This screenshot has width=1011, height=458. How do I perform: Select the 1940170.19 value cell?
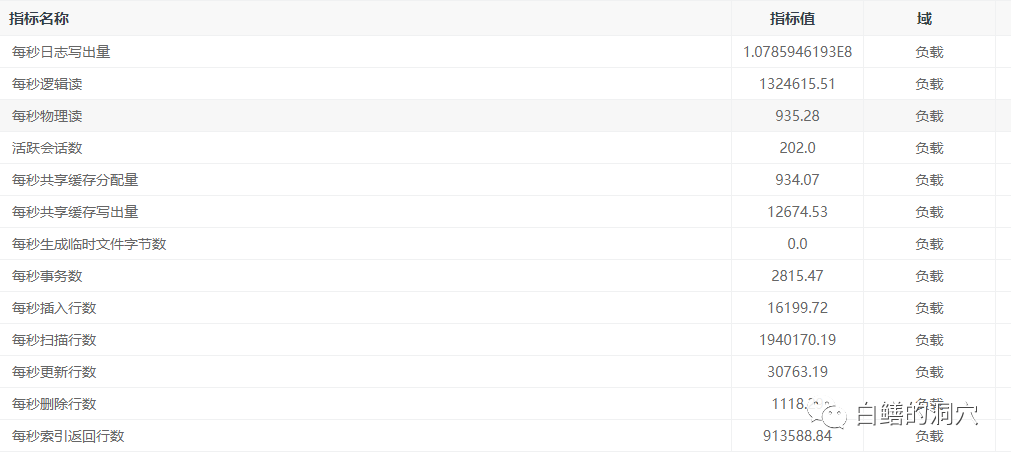pos(797,340)
